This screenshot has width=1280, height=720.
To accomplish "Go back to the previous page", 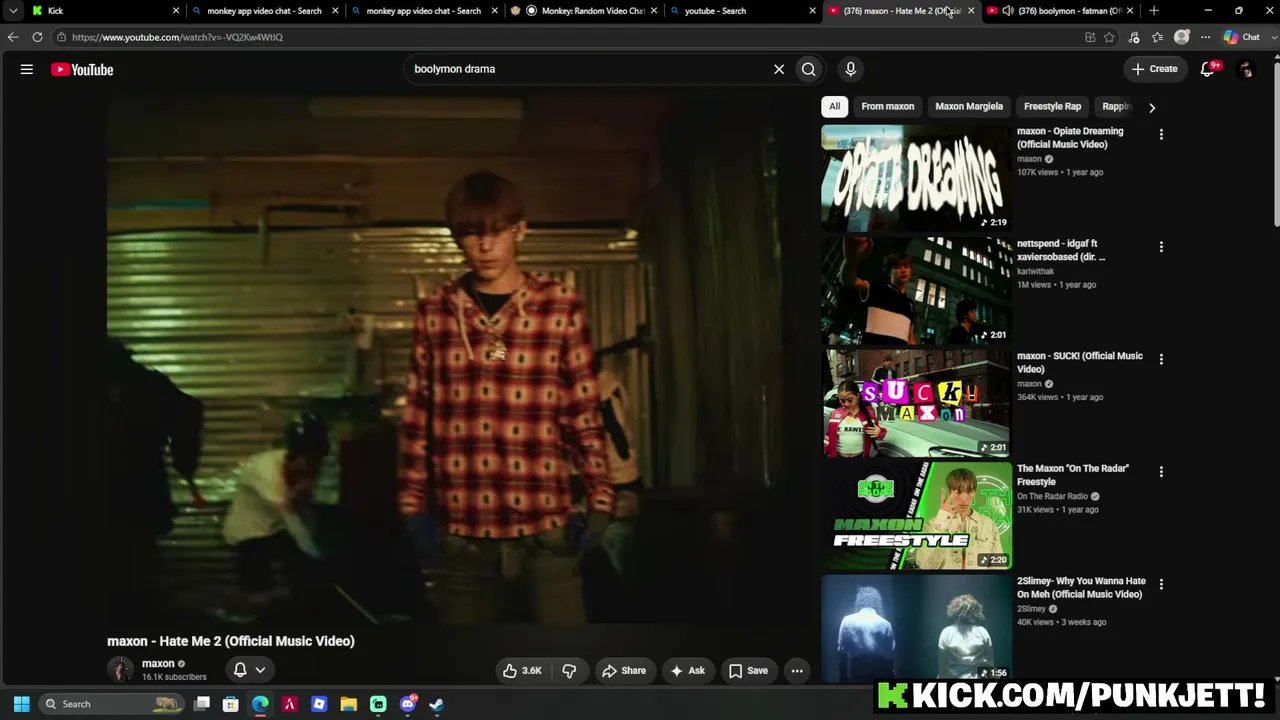I will click(13, 37).
